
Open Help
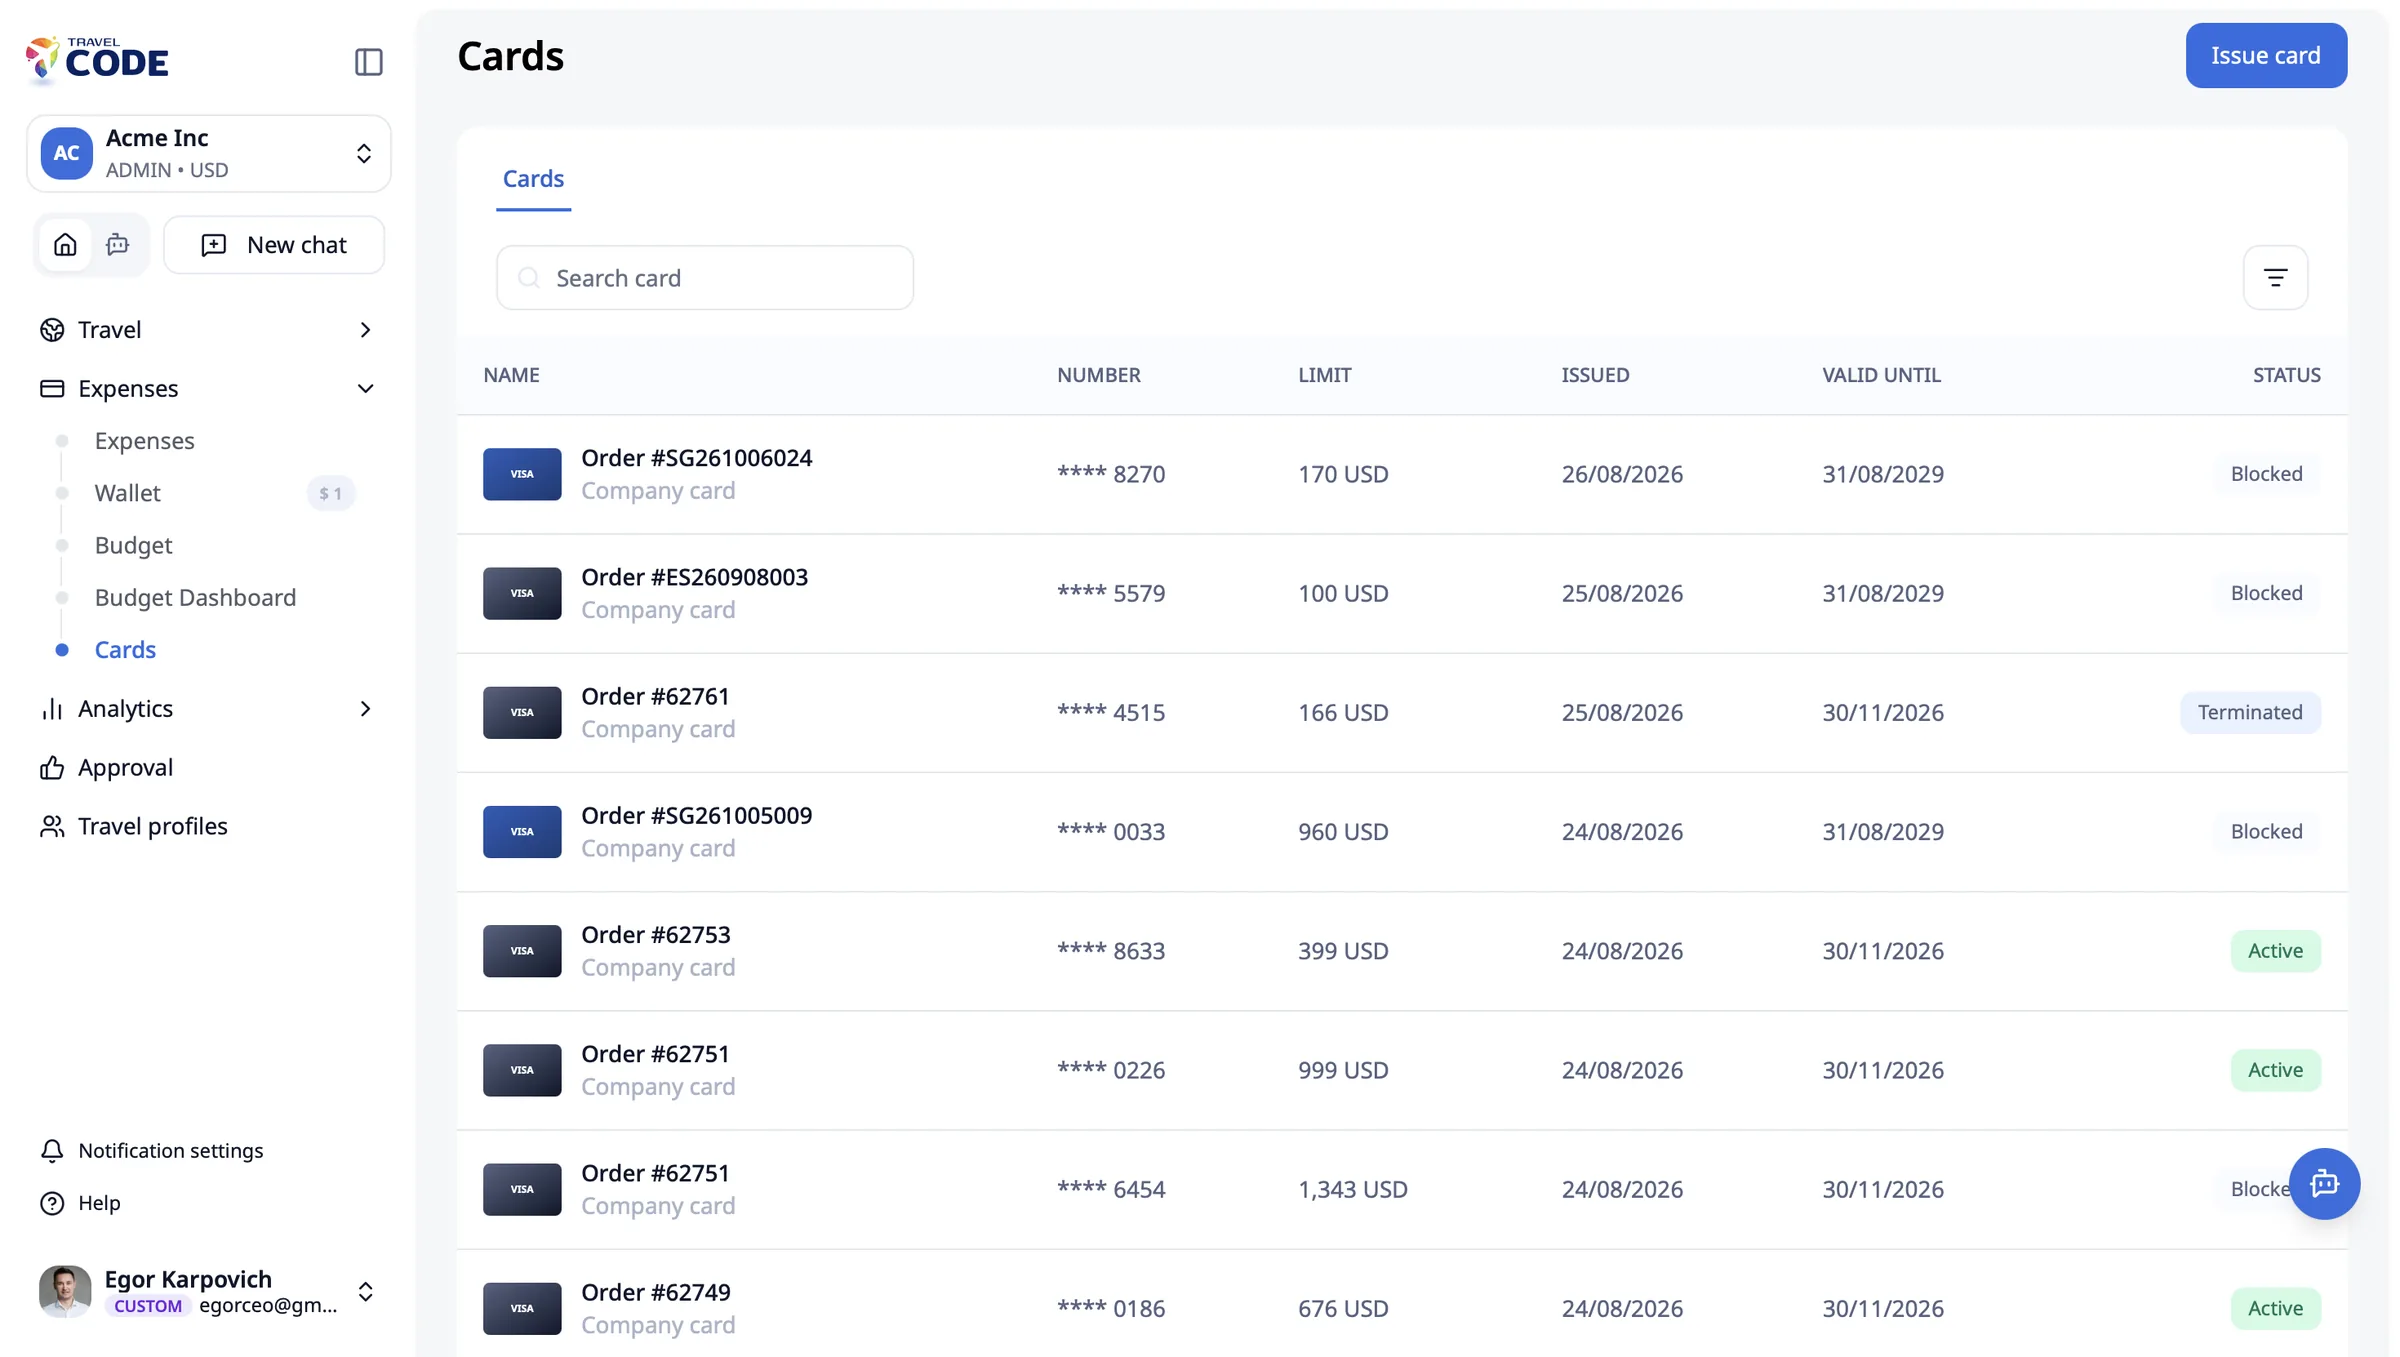coord(80,1202)
